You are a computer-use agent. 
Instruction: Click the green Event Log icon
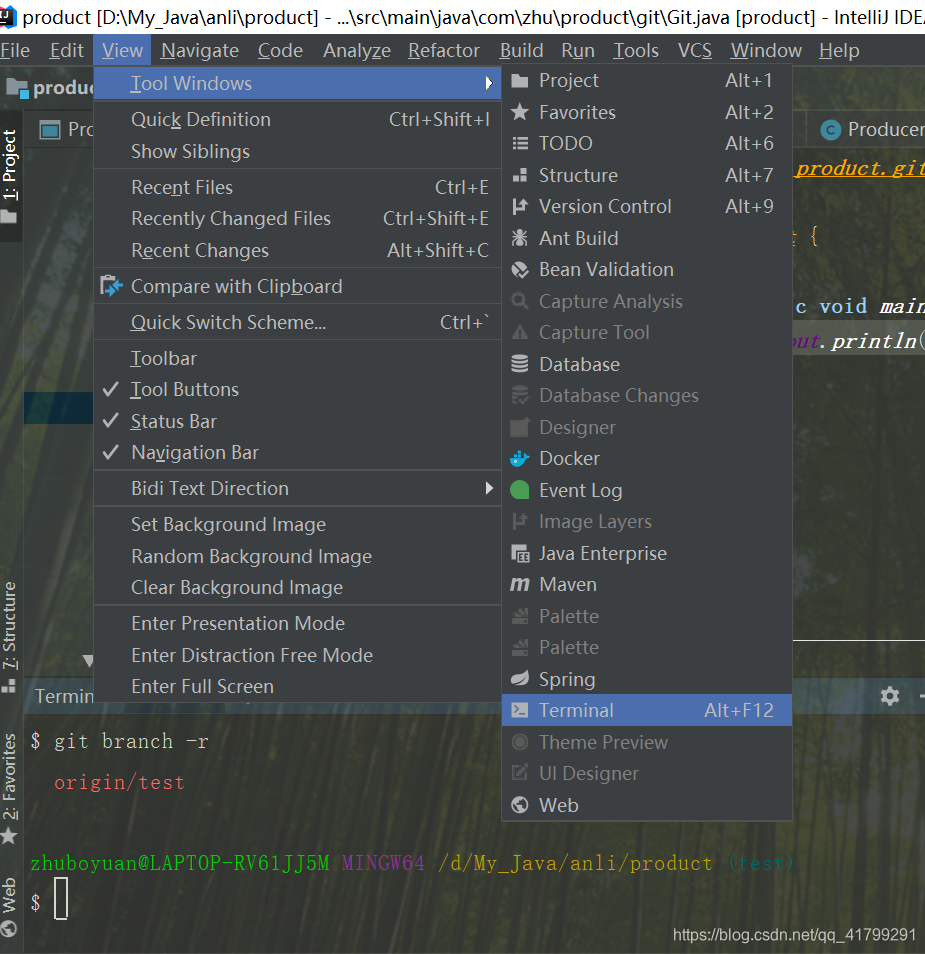[520, 490]
